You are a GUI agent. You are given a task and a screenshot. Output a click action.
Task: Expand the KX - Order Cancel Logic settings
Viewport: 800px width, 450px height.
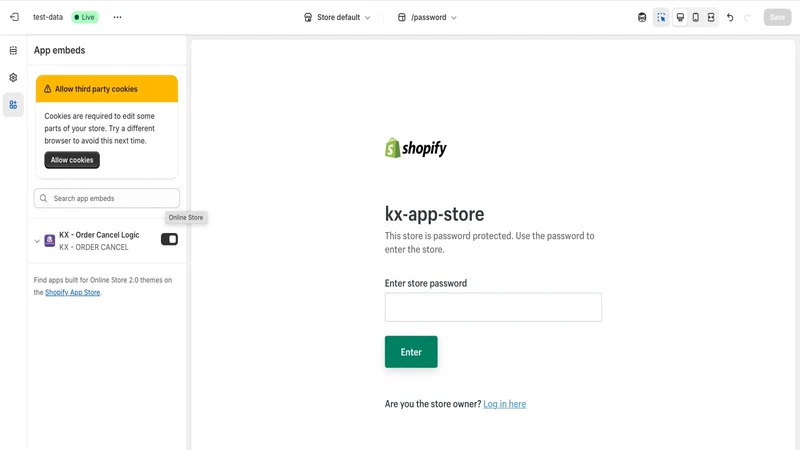[37, 241]
